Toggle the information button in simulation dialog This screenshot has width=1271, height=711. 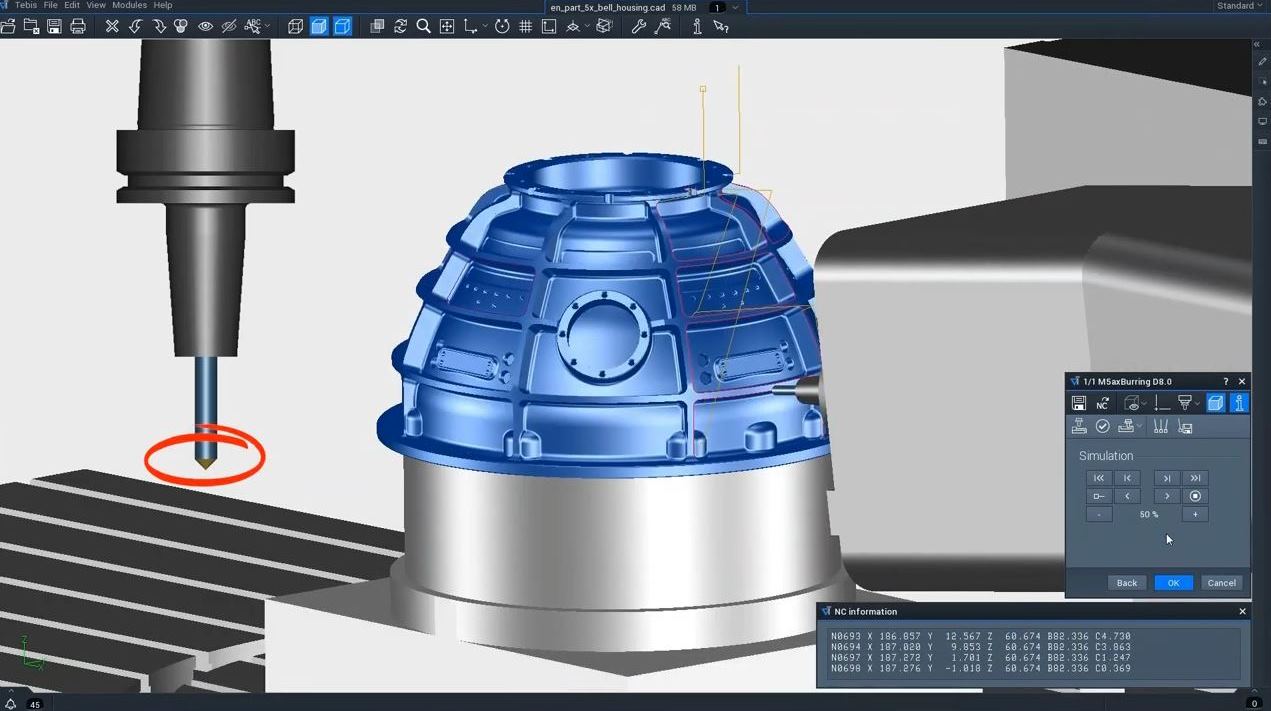point(1239,403)
